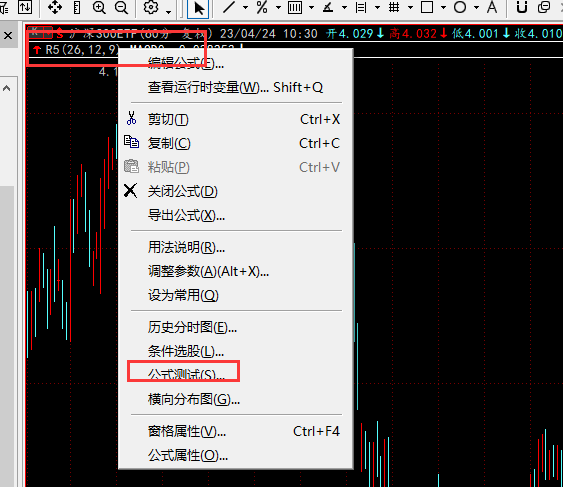This screenshot has height=487, width=563.
Task: Expand dropdown arrow next to line tool
Action: (246, 8)
